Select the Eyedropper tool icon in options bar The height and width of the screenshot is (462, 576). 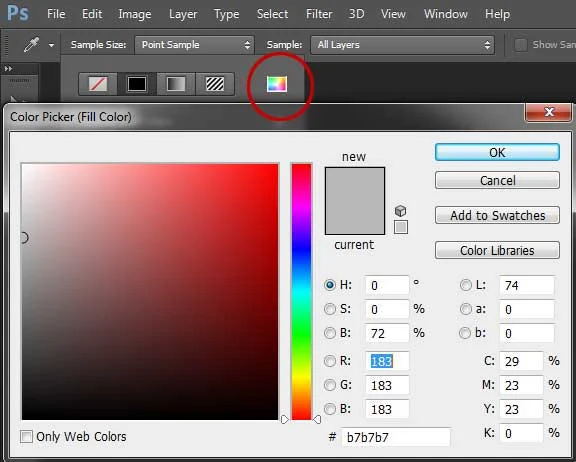click(31, 45)
